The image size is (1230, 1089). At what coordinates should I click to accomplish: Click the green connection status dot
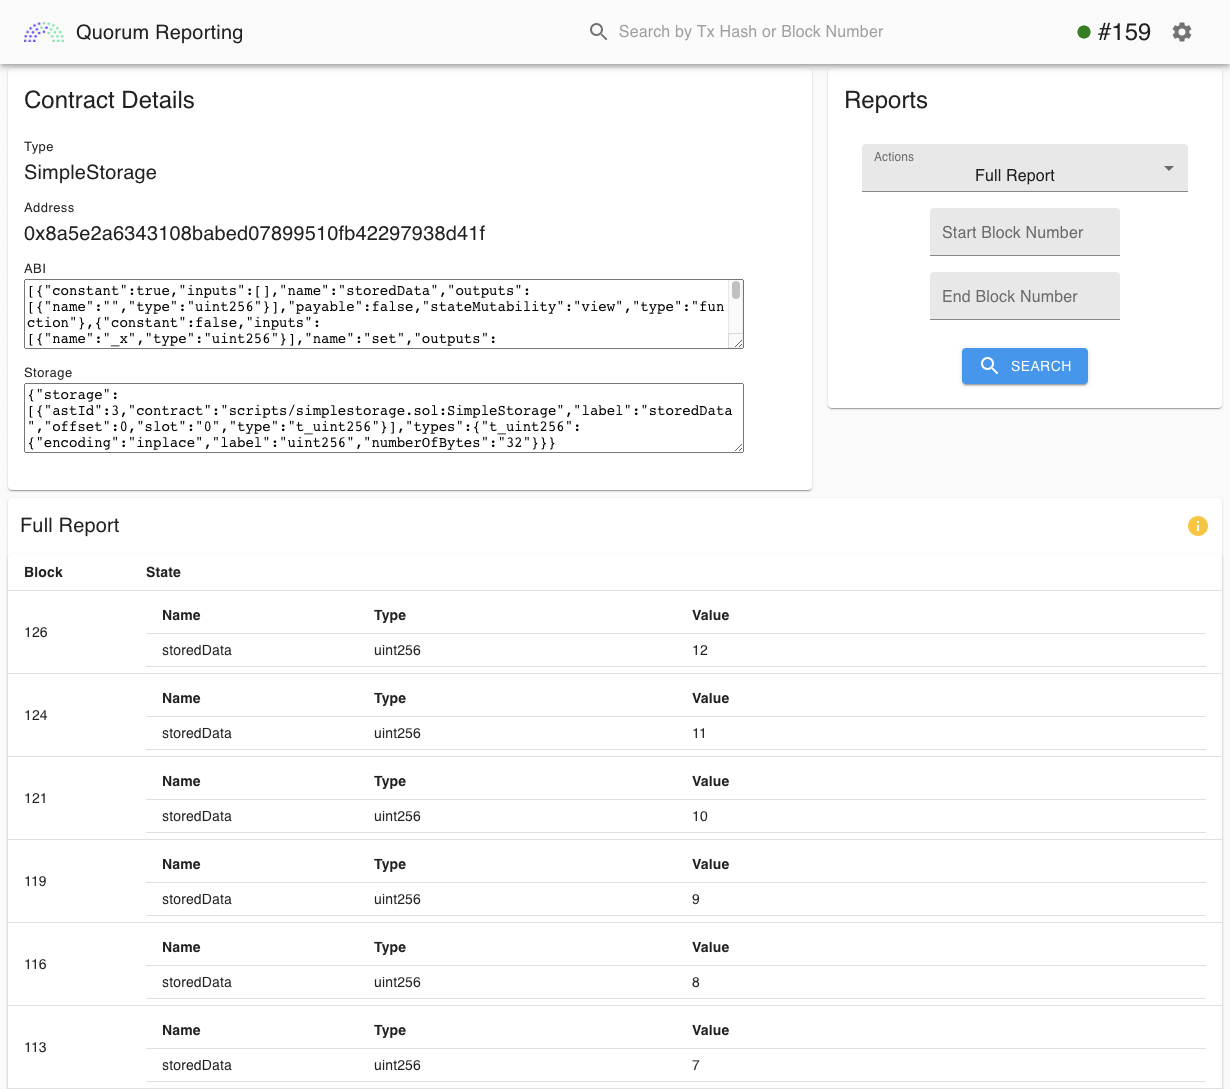[x=1083, y=32]
